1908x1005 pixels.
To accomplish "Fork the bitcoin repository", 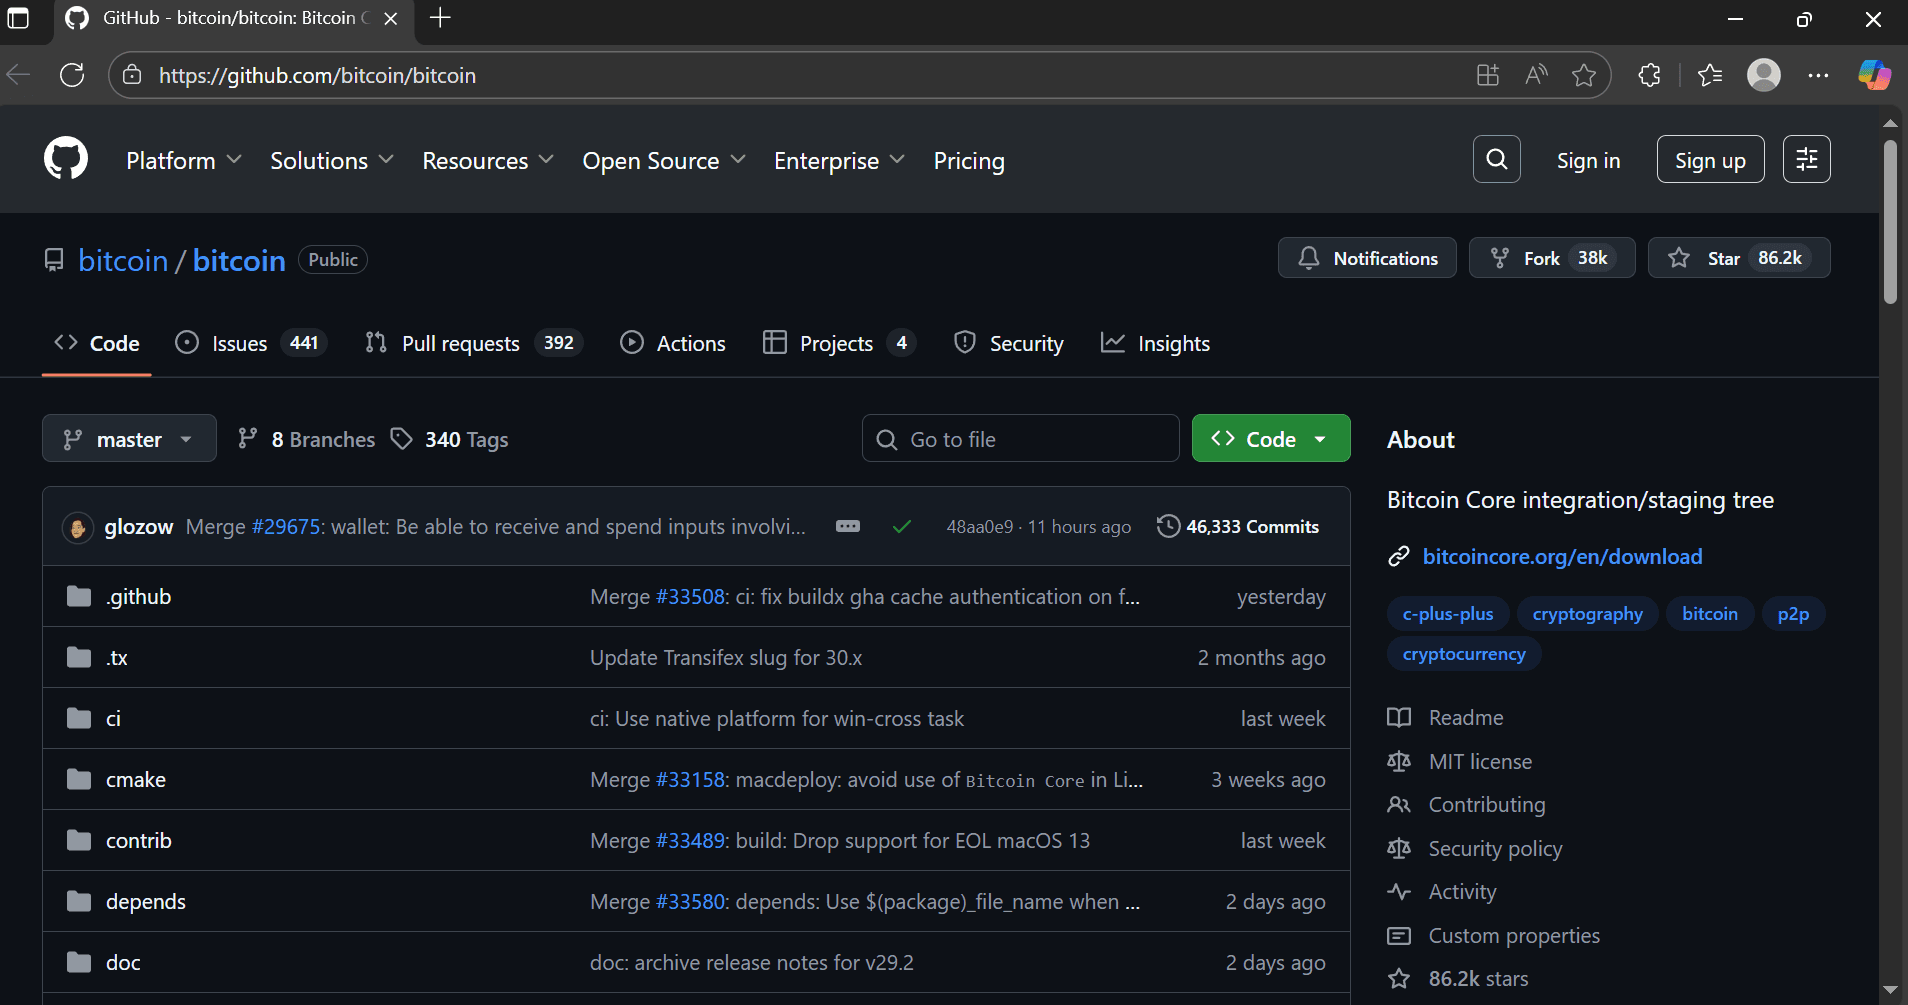I will (x=1552, y=258).
